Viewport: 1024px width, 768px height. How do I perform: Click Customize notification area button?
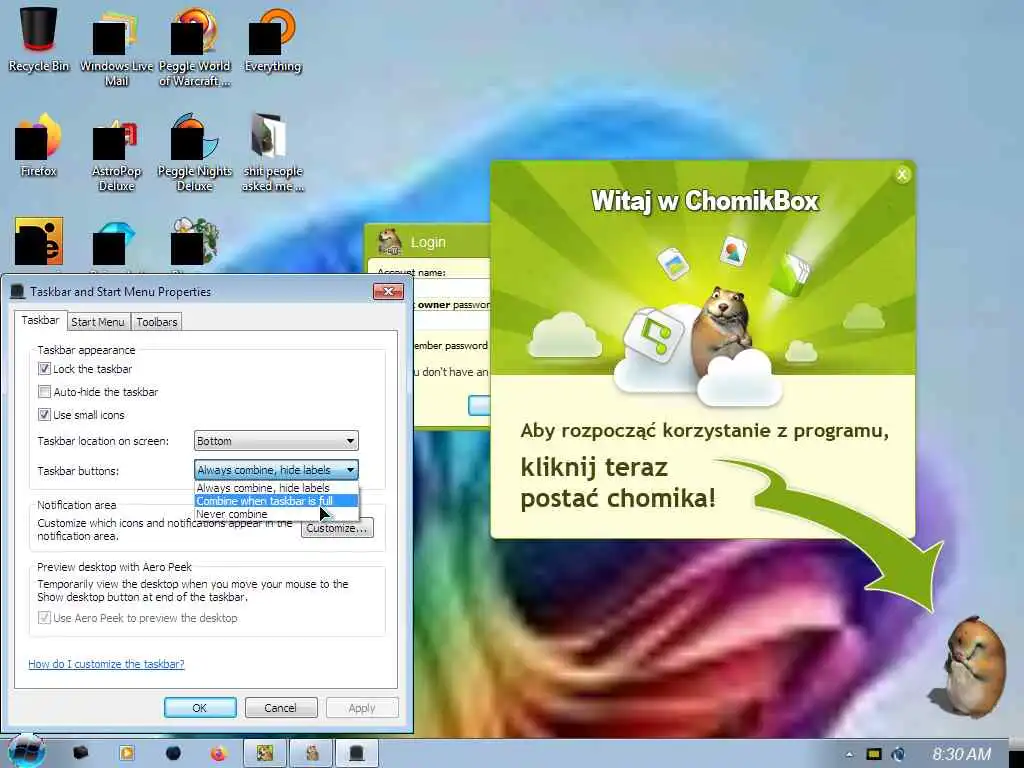(x=338, y=528)
